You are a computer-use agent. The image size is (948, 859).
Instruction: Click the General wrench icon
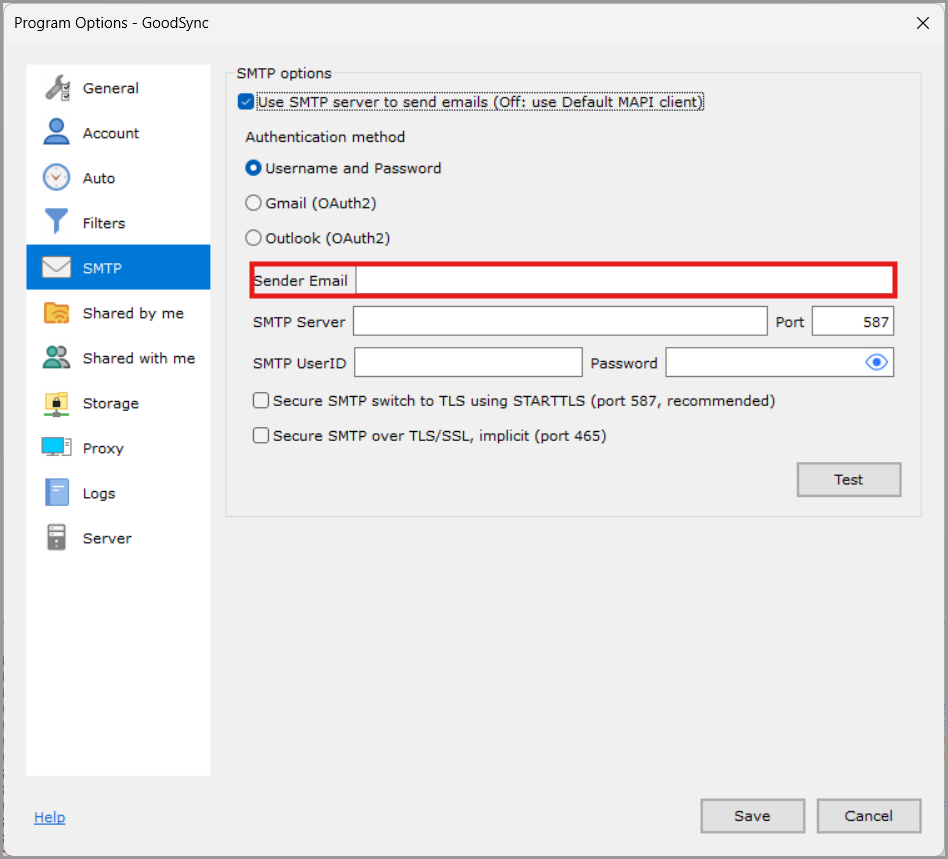click(x=57, y=88)
